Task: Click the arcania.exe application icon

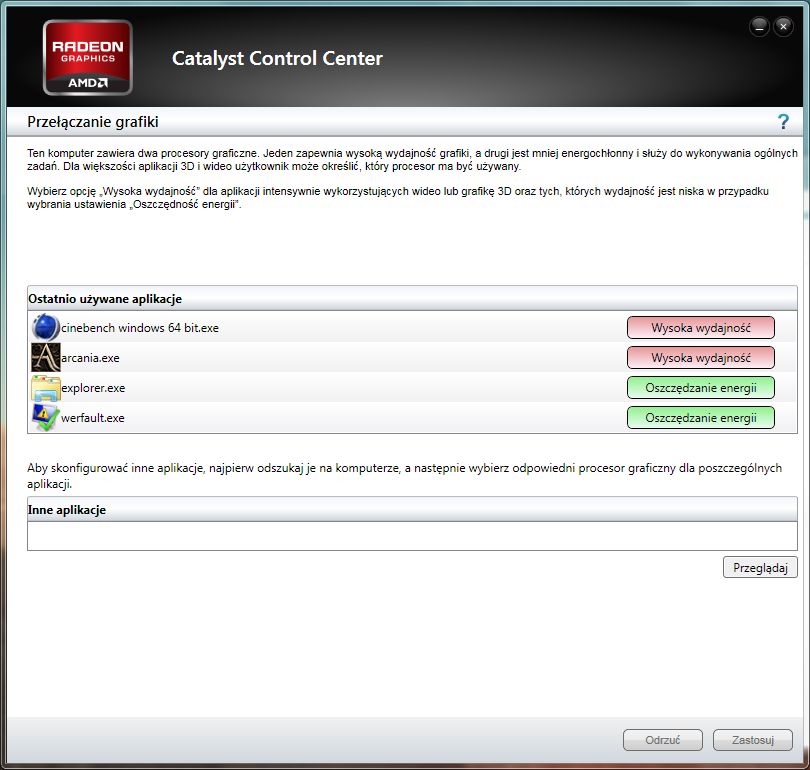Action: pos(45,357)
